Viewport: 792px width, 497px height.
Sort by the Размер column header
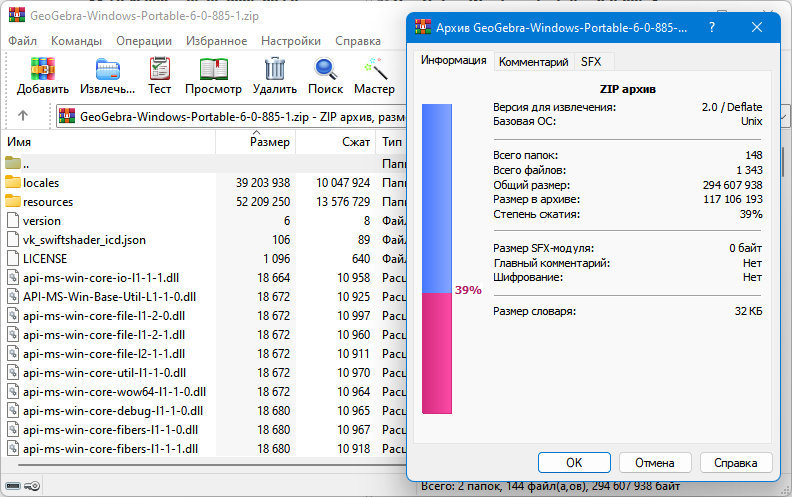tap(256, 142)
